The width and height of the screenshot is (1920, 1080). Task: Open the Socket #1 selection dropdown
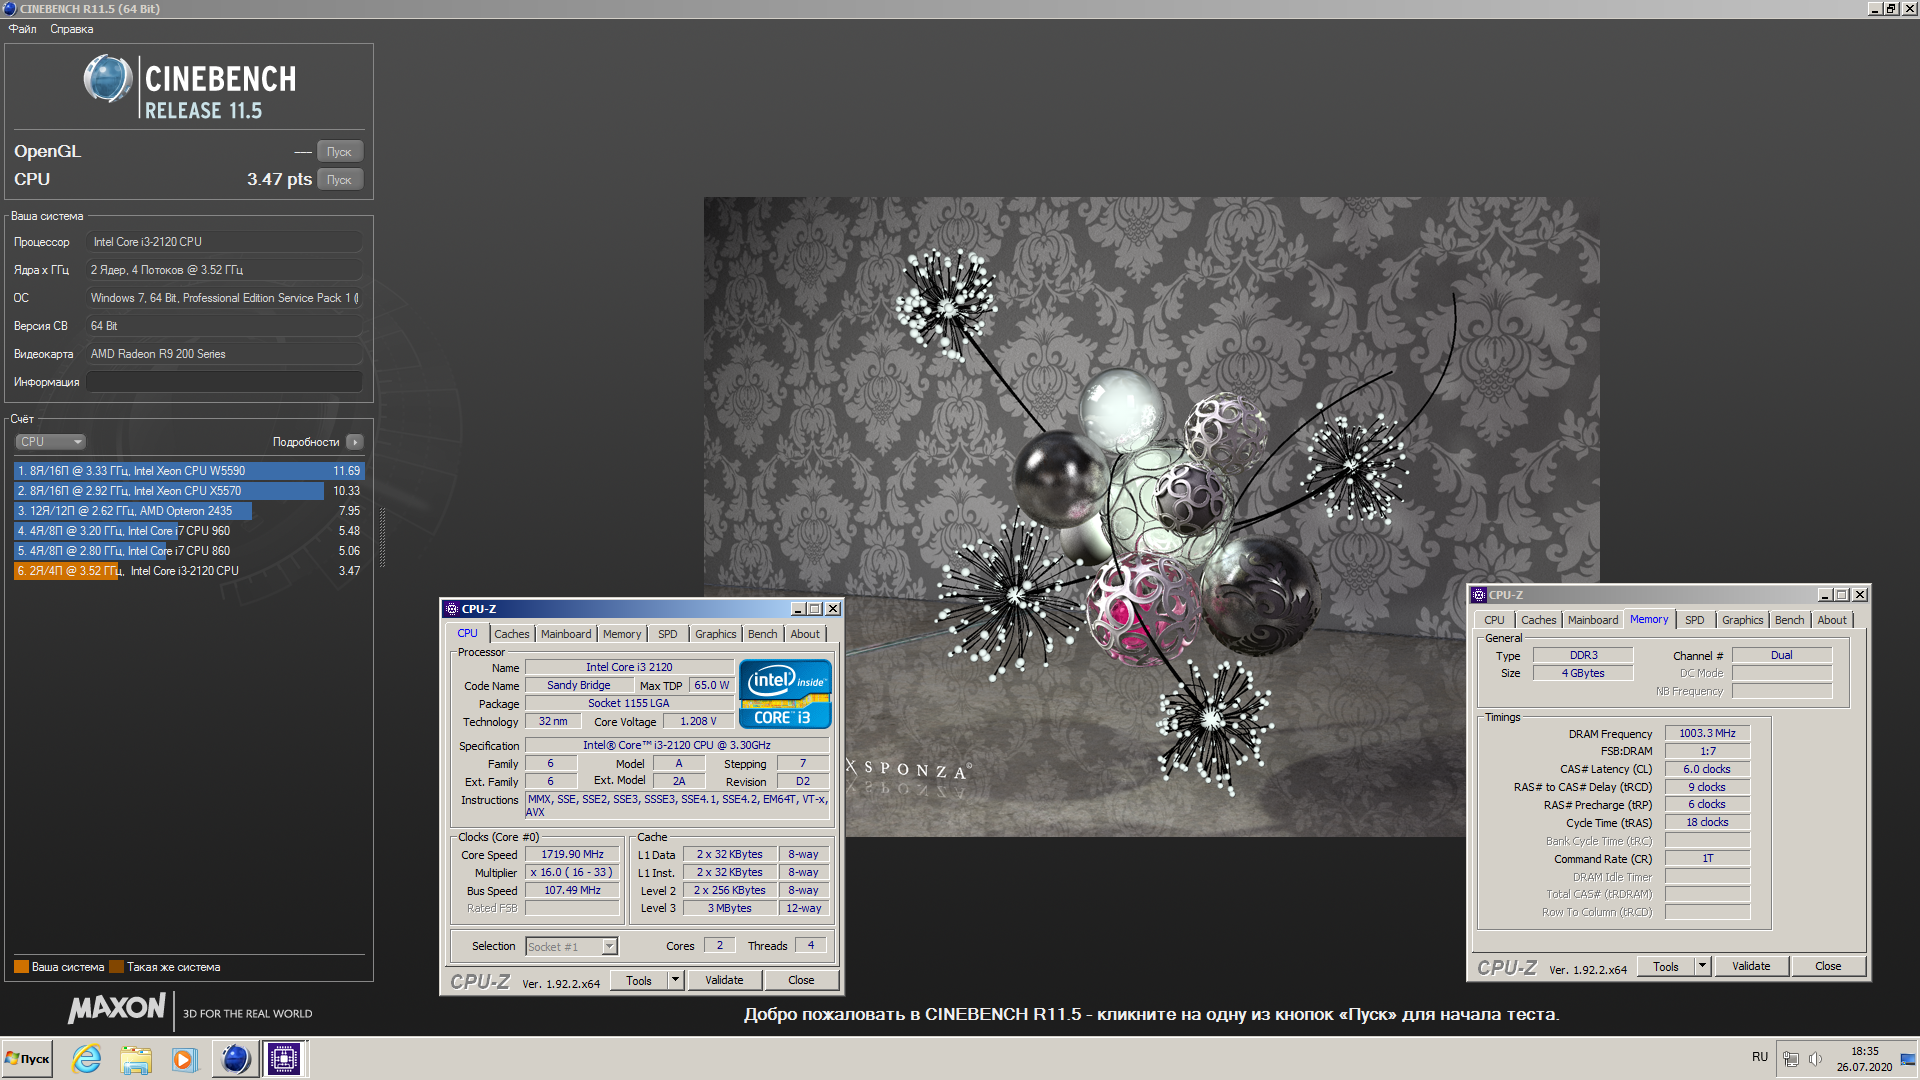(x=572, y=947)
